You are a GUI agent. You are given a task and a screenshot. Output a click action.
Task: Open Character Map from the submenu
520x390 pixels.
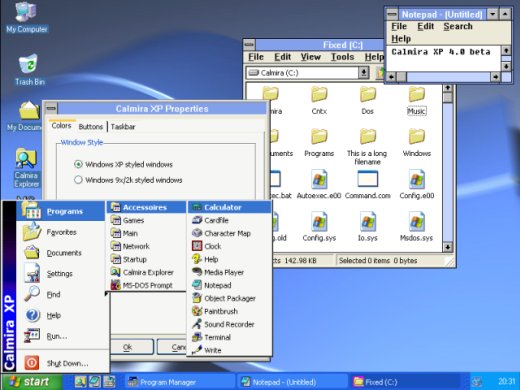pyautogui.click(x=230, y=233)
